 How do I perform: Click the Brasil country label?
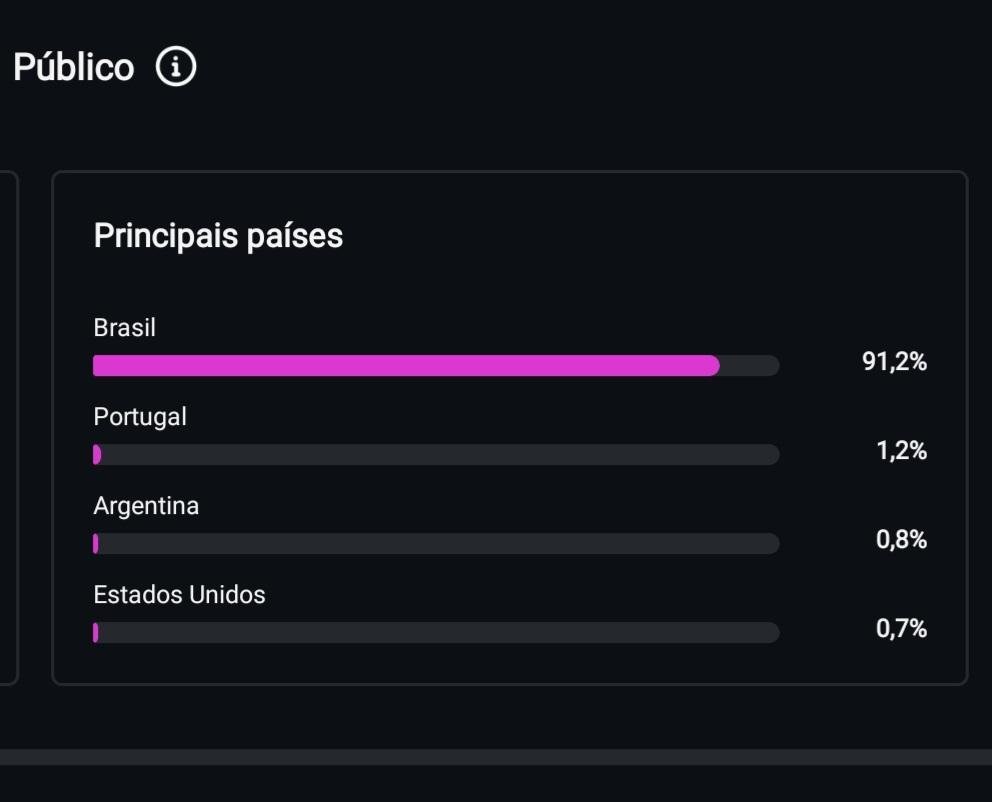click(x=124, y=328)
